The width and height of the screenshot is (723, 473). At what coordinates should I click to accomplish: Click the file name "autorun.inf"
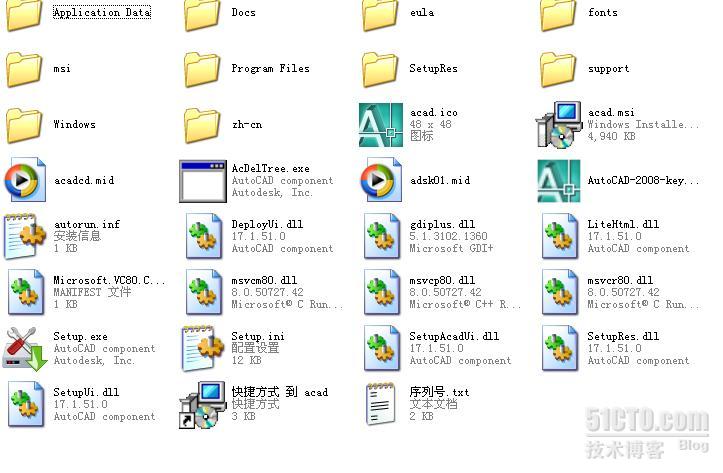87,225
